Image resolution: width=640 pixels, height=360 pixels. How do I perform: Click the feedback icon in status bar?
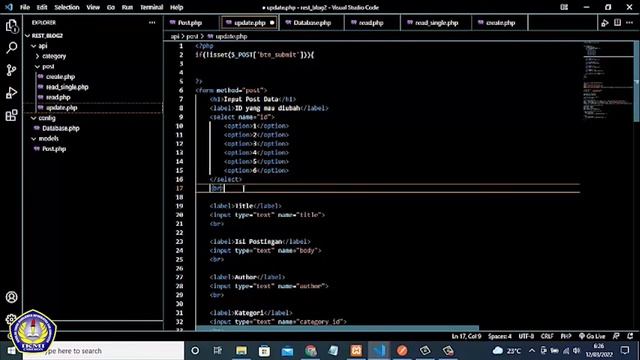pyautogui.click(x=616, y=336)
